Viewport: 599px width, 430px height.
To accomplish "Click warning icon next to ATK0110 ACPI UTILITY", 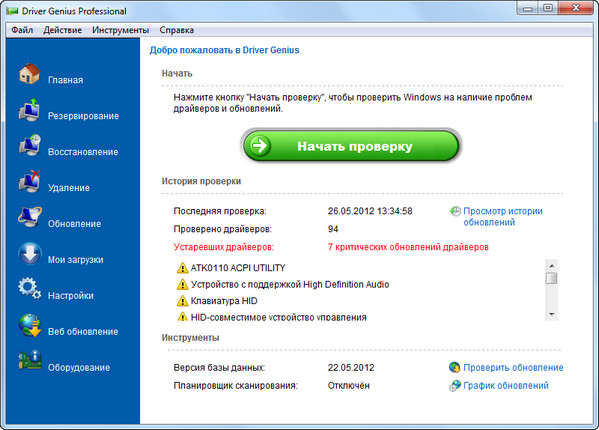I will click(x=183, y=268).
